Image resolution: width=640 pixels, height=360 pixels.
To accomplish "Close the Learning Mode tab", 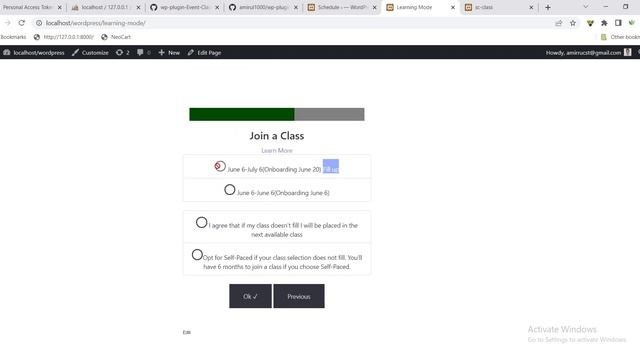I will 453,7.
